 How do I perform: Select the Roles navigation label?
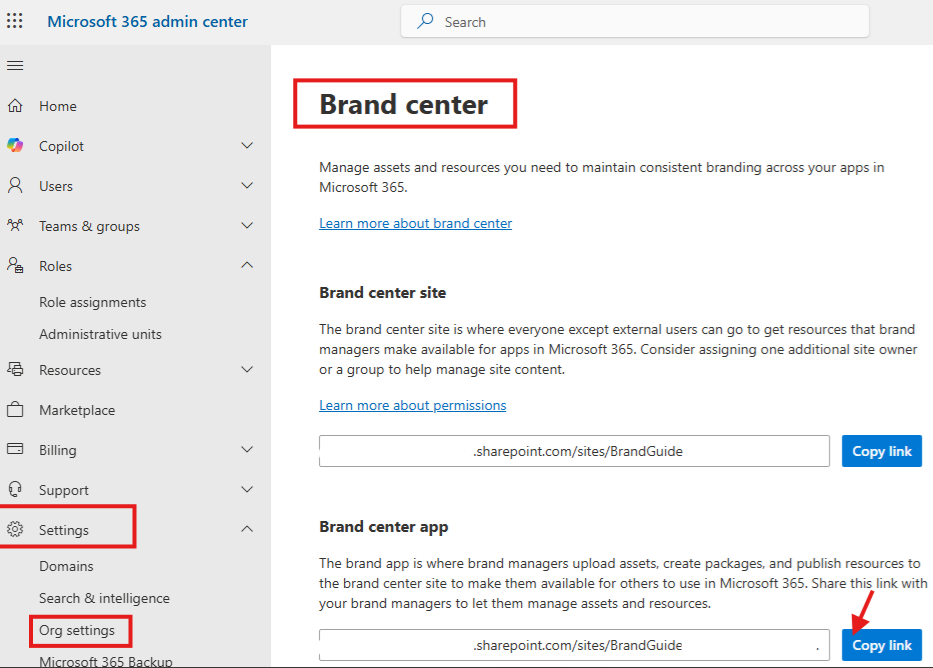click(x=55, y=266)
